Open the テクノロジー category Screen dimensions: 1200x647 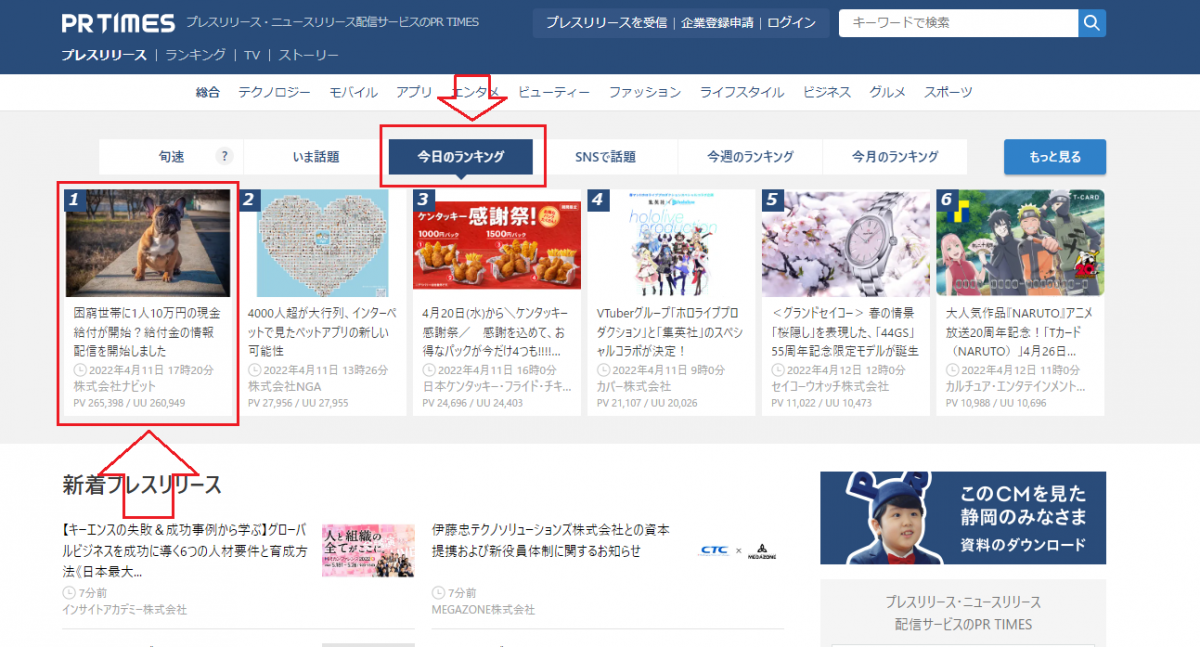274,92
